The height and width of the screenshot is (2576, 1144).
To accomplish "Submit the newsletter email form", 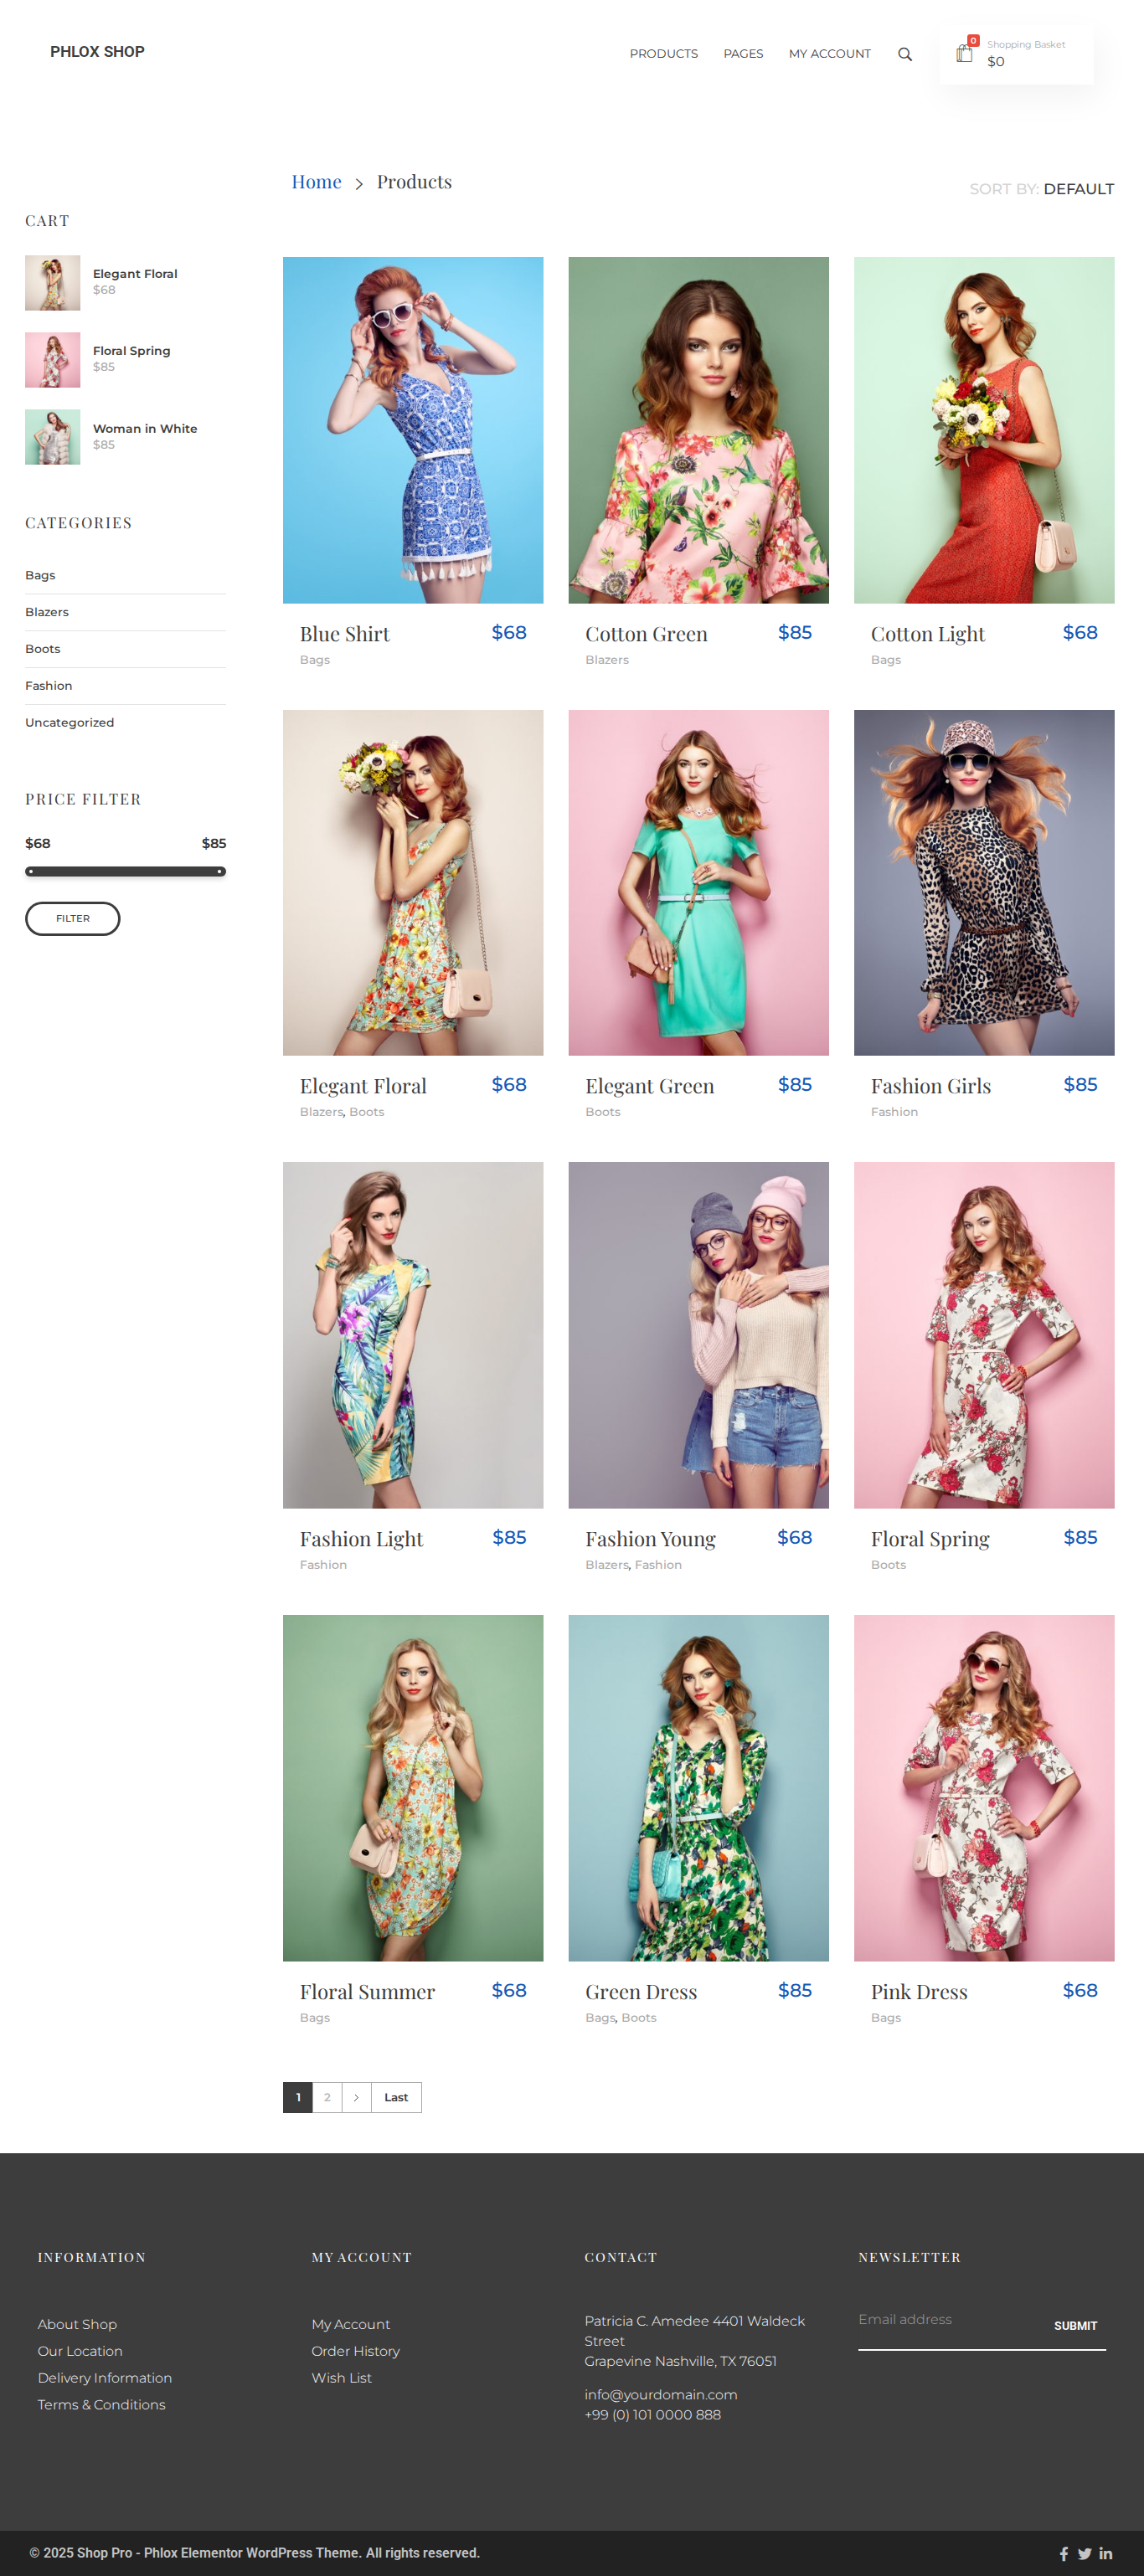I will click(x=1074, y=2325).
